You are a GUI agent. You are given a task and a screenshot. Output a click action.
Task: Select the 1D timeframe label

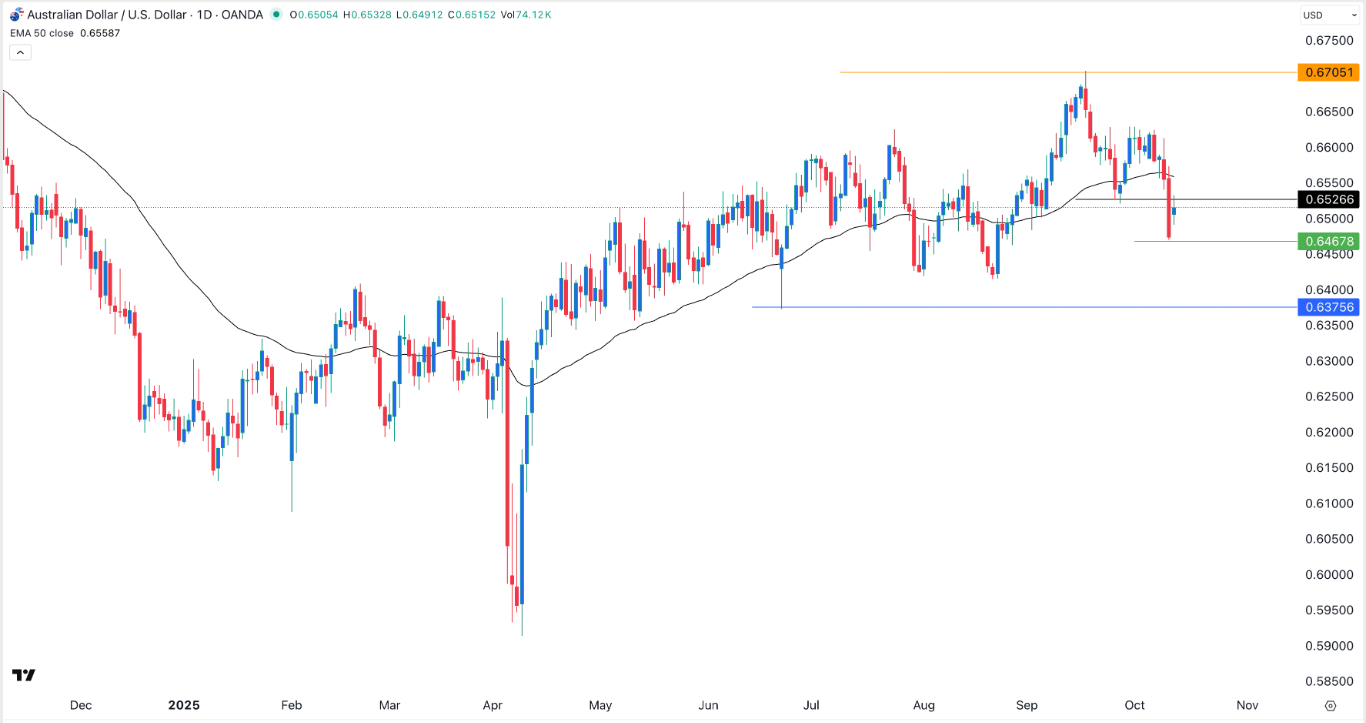pyautogui.click(x=202, y=15)
